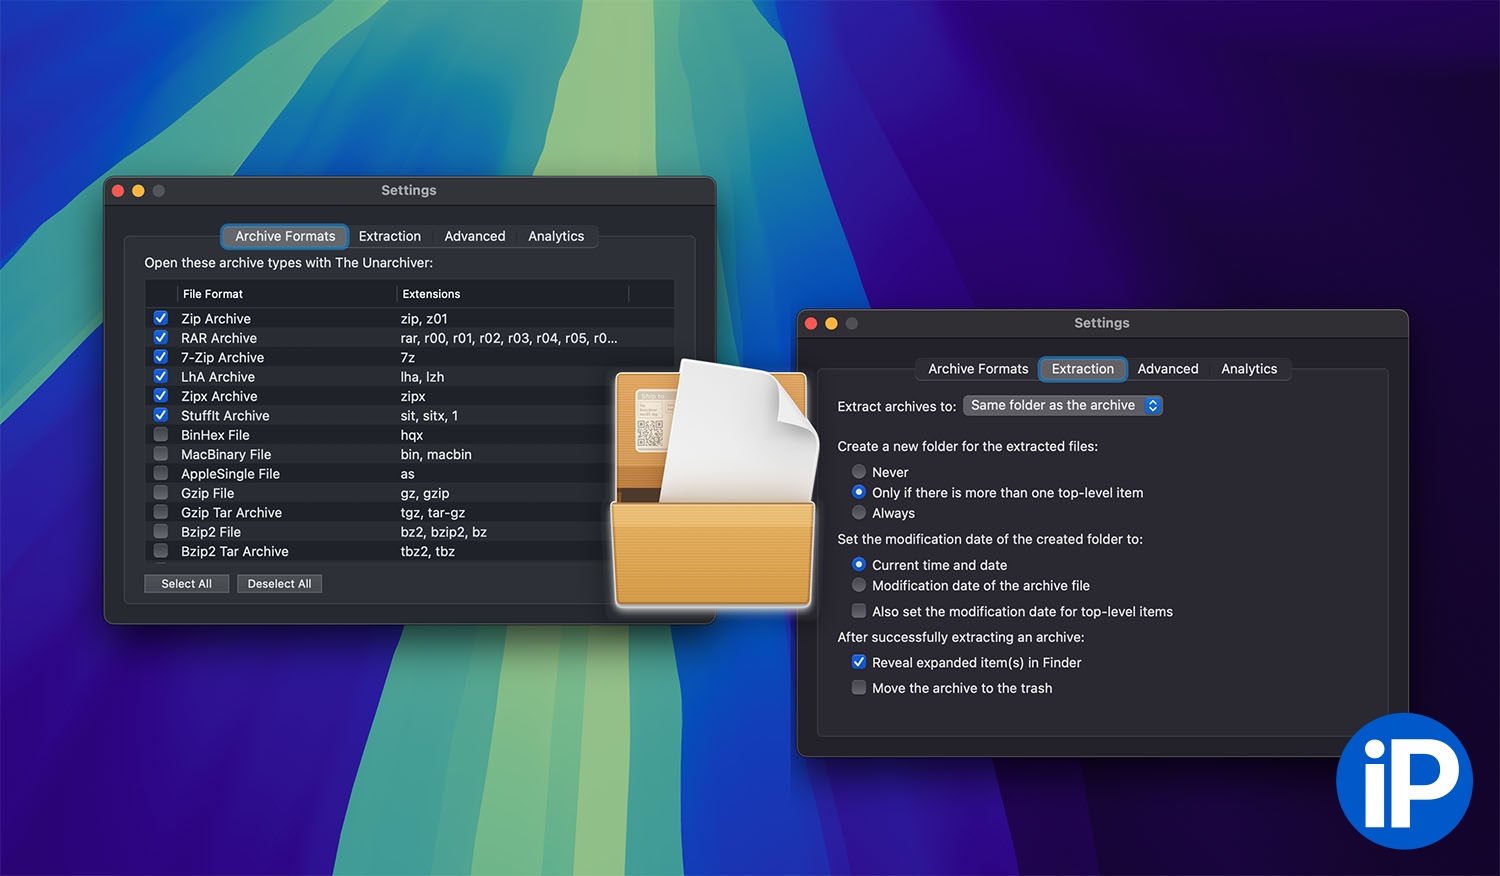Select the 'zipx' extension cell

click(413, 396)
